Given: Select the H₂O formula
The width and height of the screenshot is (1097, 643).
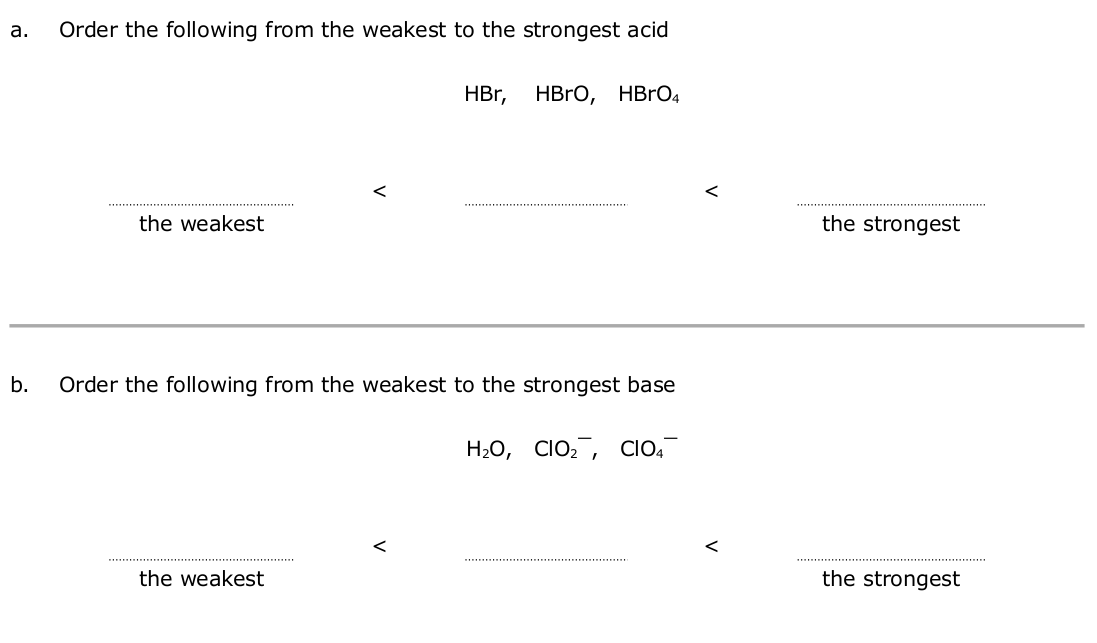Looking at the screenshot, I should [489, 450].
